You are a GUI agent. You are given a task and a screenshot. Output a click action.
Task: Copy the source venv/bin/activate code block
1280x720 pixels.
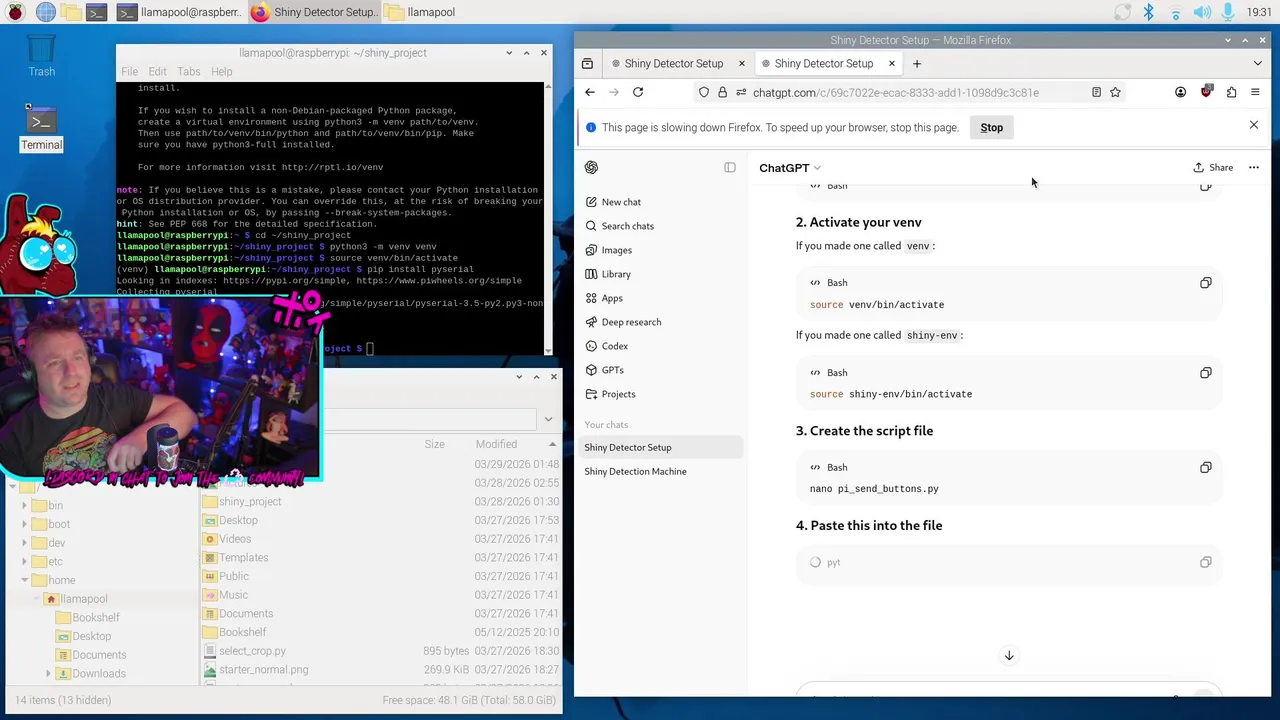click(x=1205, y=283)
